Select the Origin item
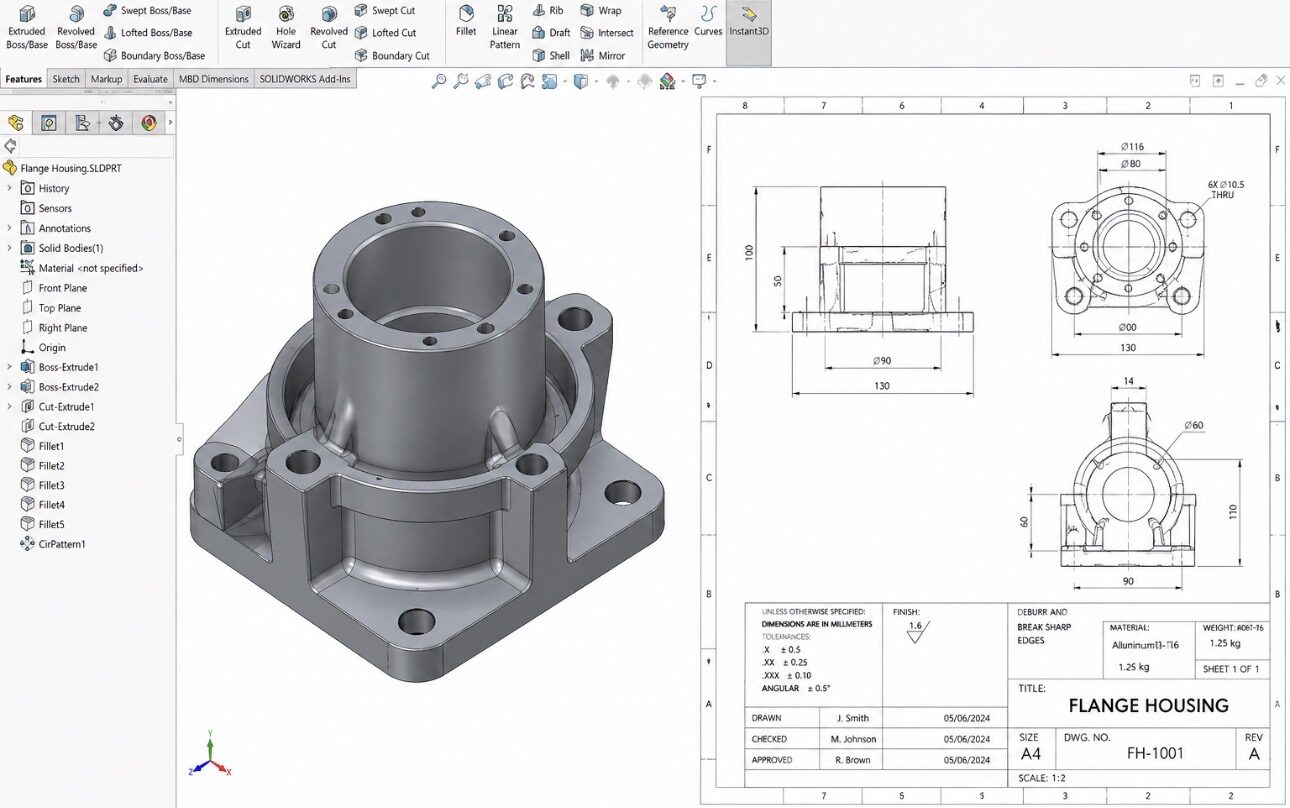The image size is (1290, 808). [43, 348]
